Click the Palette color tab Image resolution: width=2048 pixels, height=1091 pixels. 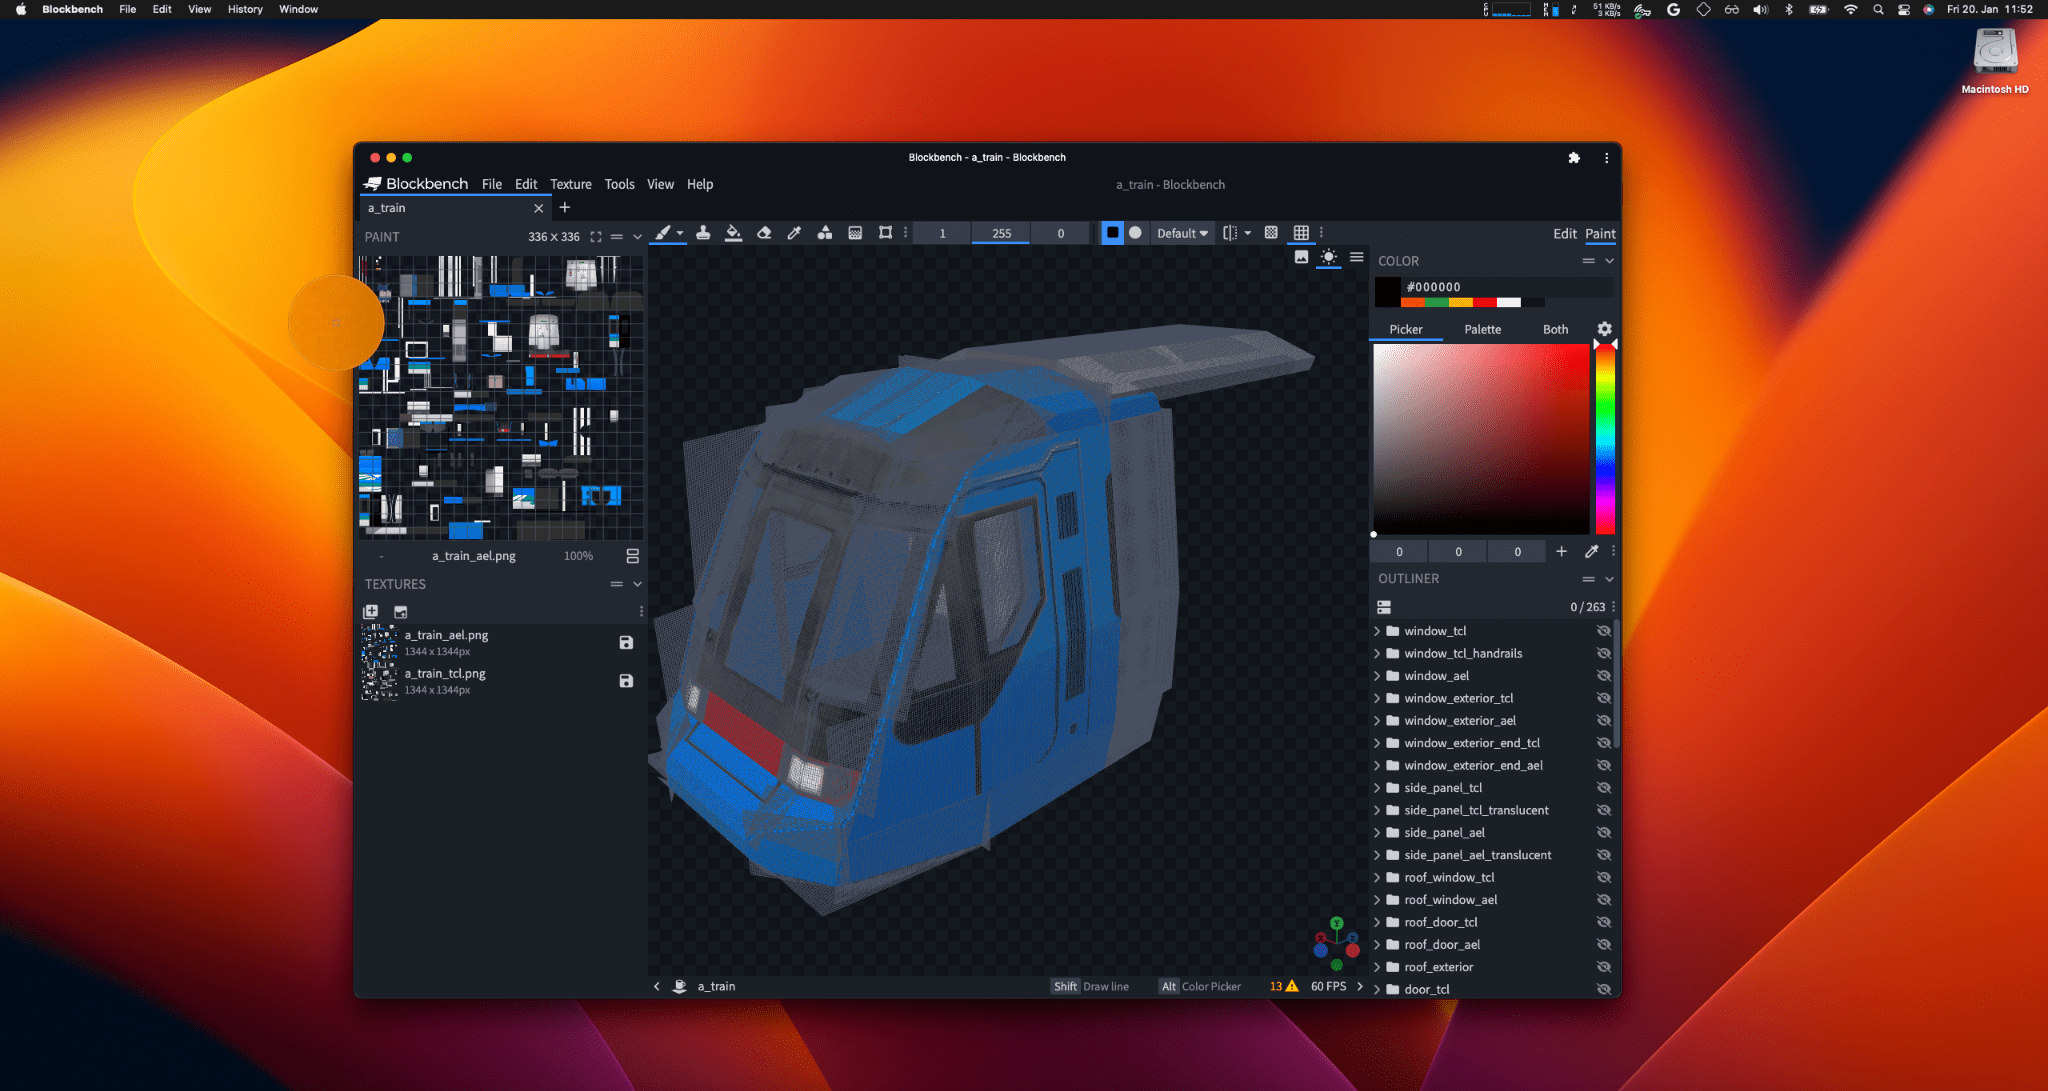point(1482,329)
